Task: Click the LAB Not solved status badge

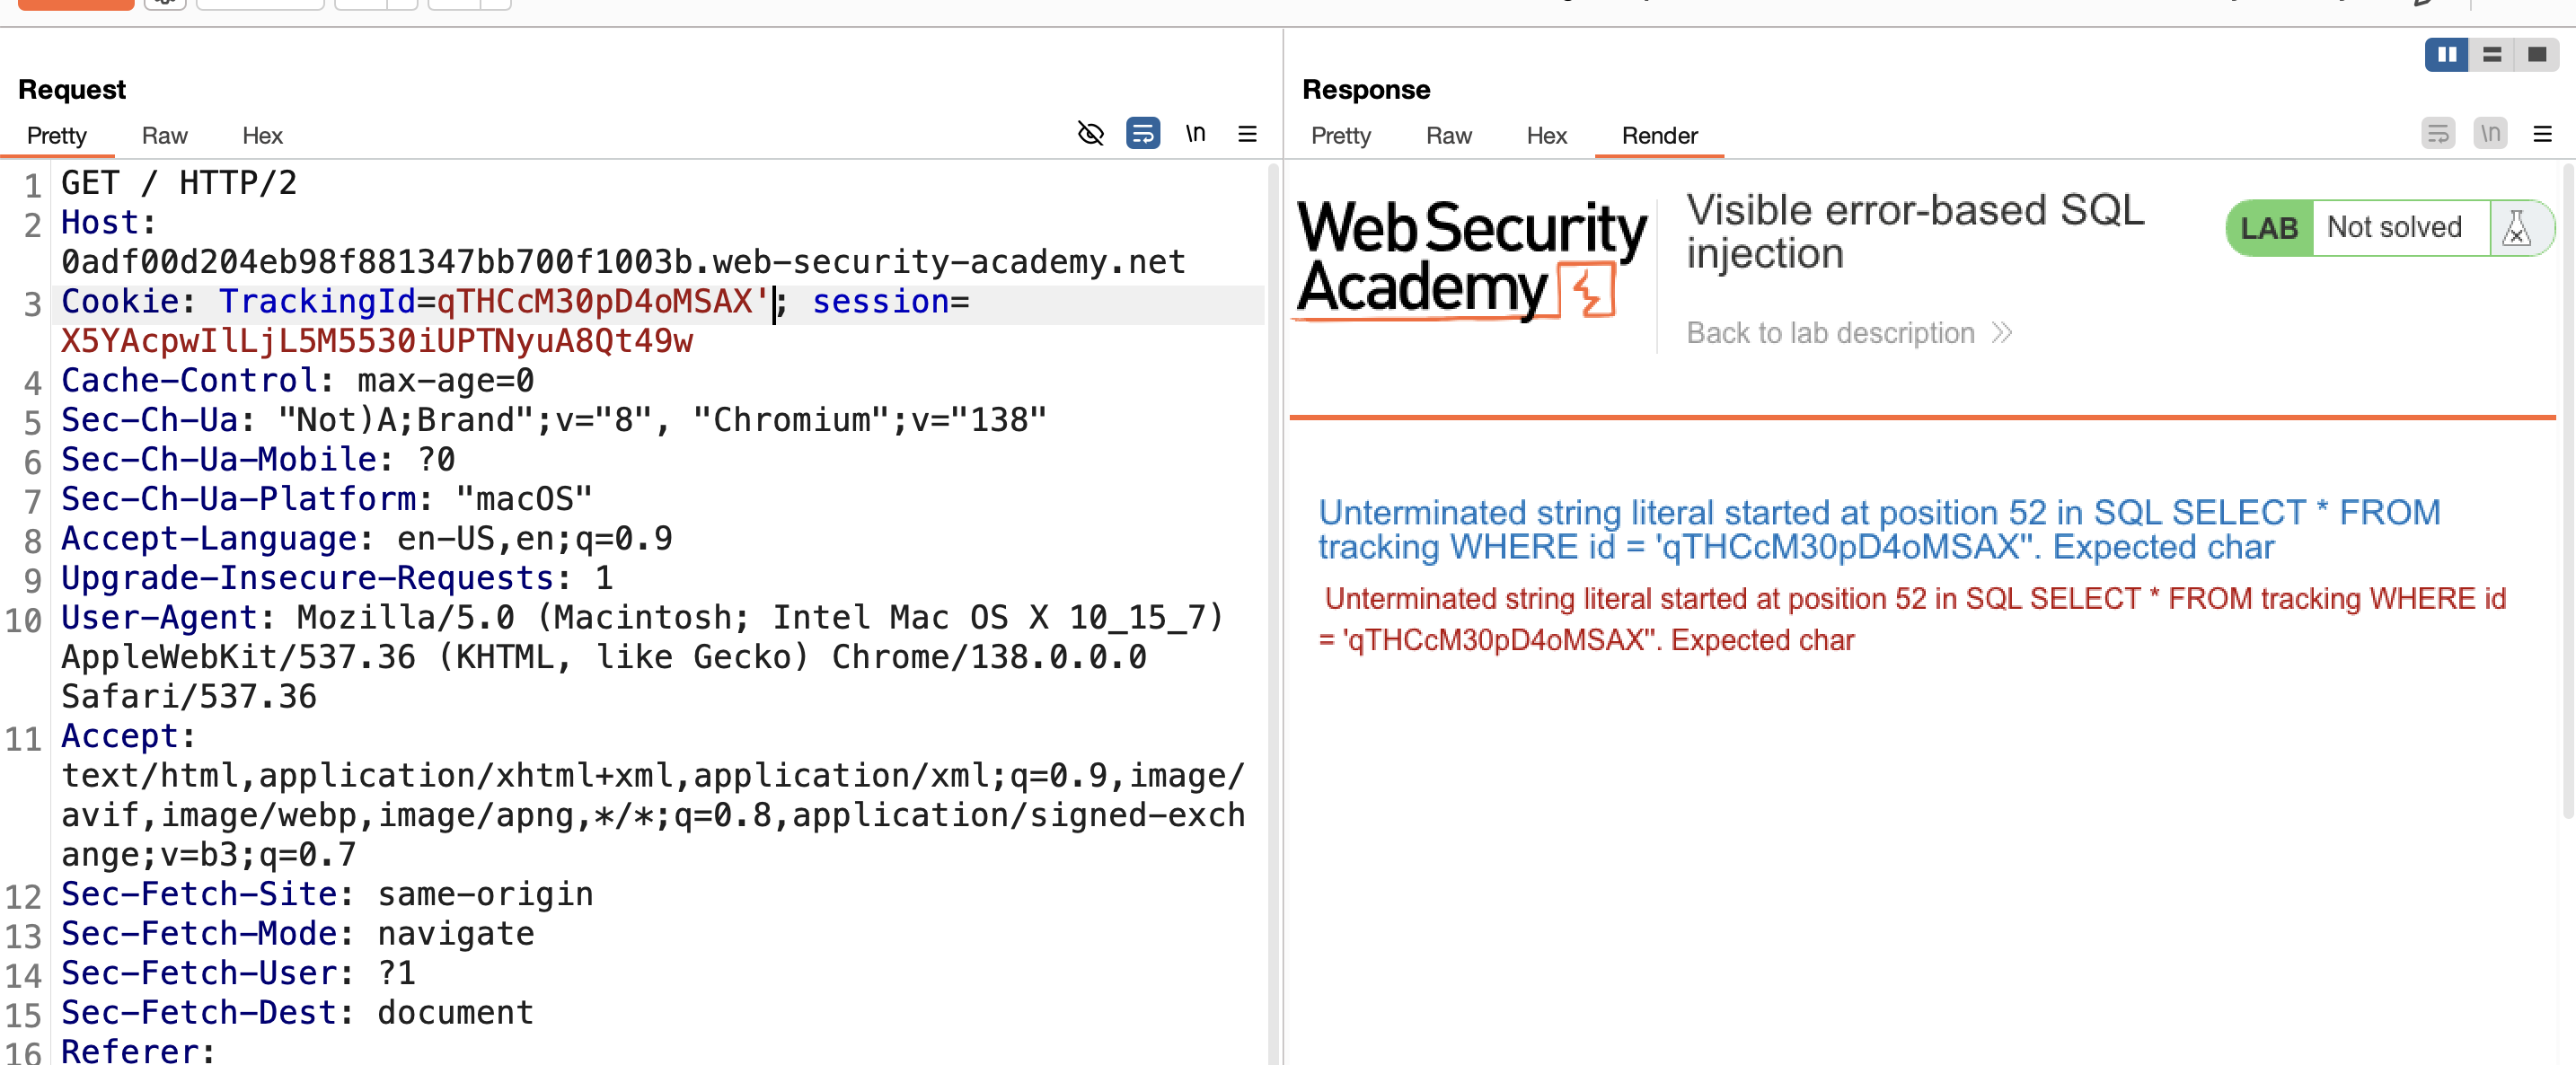Action: click(2389, 228)
